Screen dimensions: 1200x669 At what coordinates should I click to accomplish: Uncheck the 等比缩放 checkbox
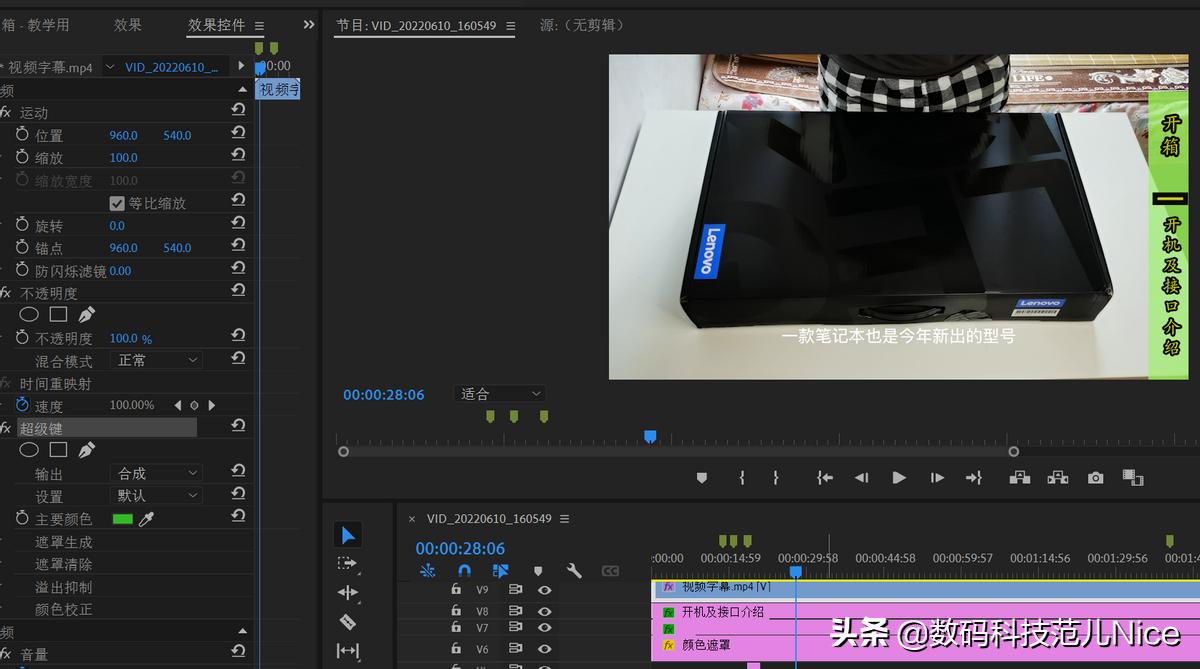tap(117, 202)
